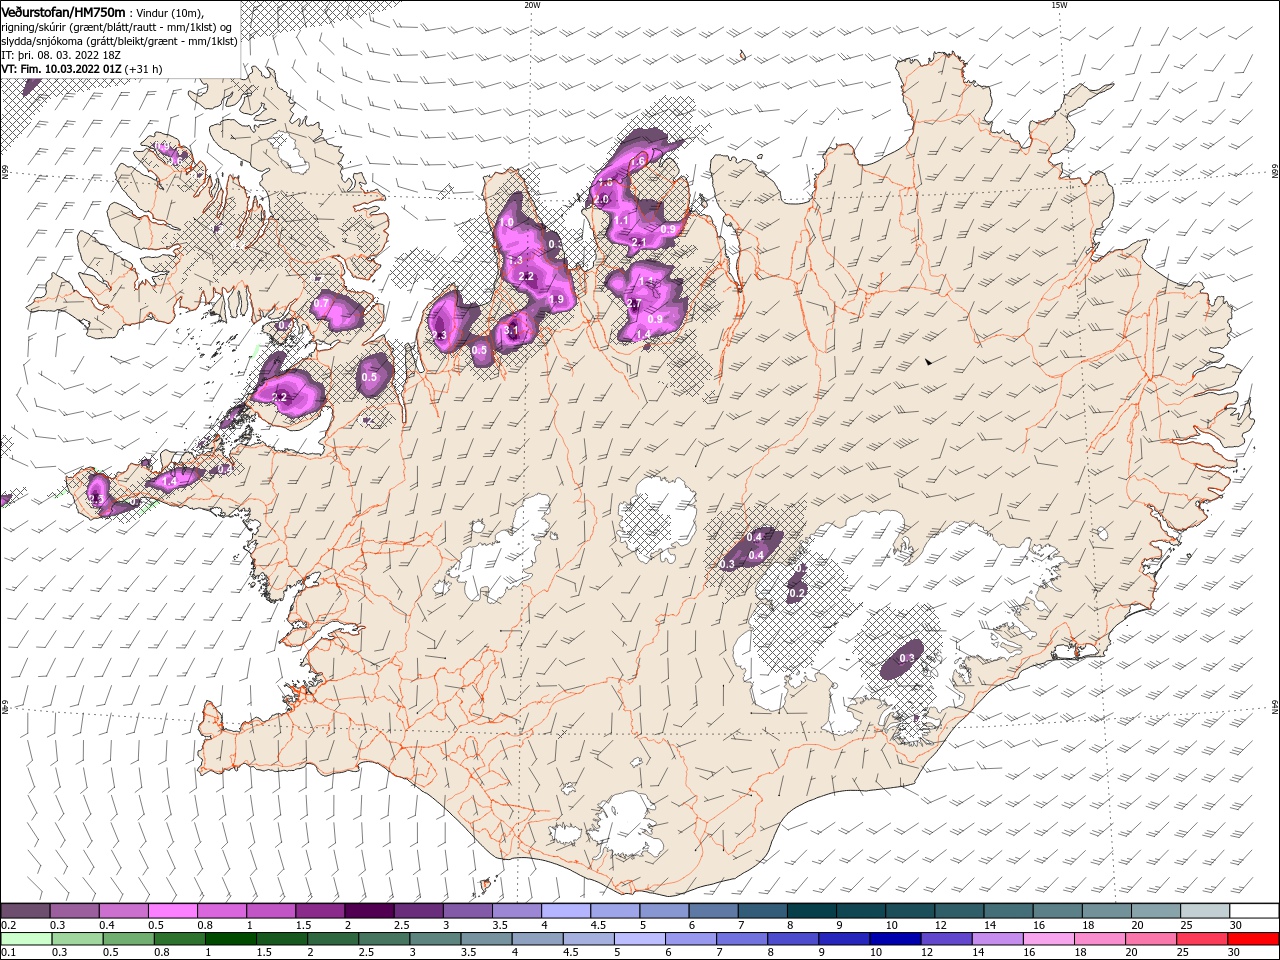
Task: Click the 2.1 snowfall value label
Action: click(640, 242)
